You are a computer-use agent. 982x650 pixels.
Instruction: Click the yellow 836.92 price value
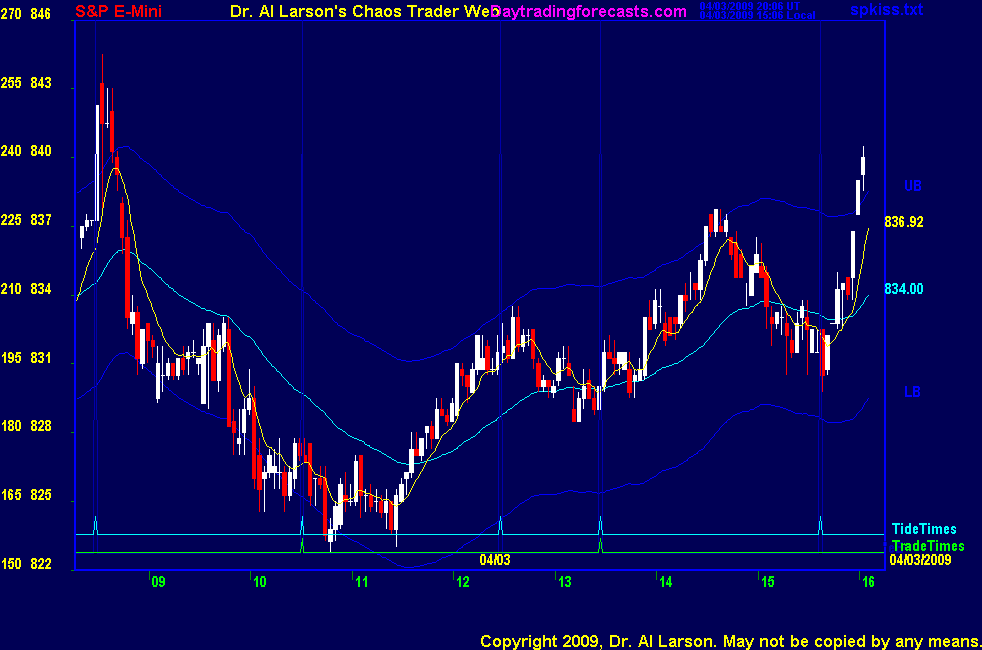[x=903, y=221]
